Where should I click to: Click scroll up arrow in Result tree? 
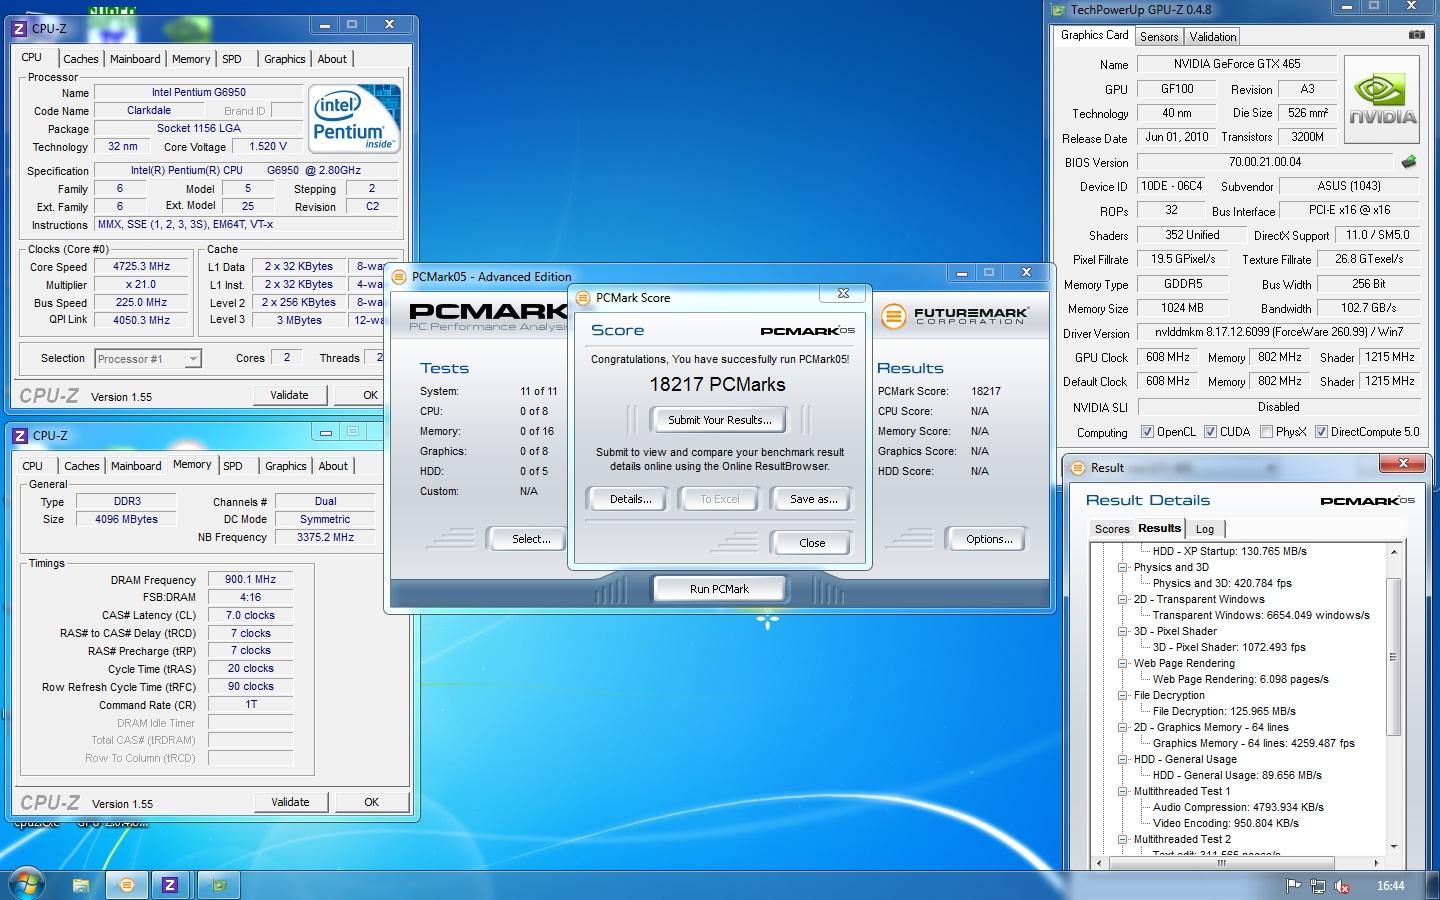coord(1393,550)
